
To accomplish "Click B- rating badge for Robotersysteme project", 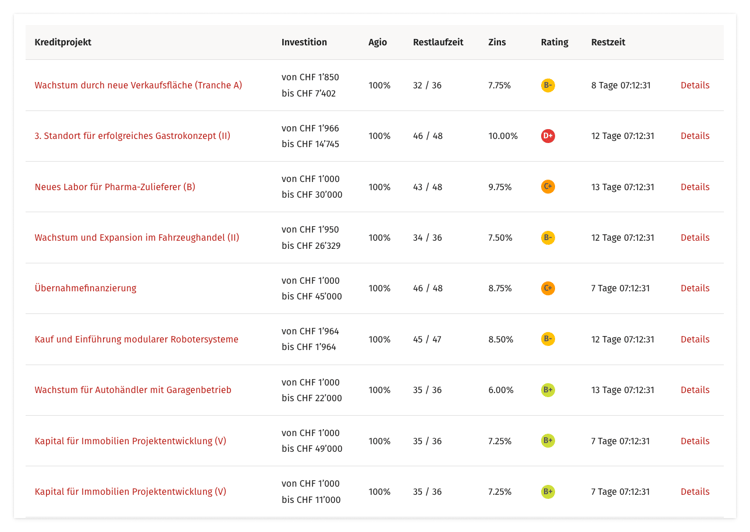I will [x=547, y=339].
